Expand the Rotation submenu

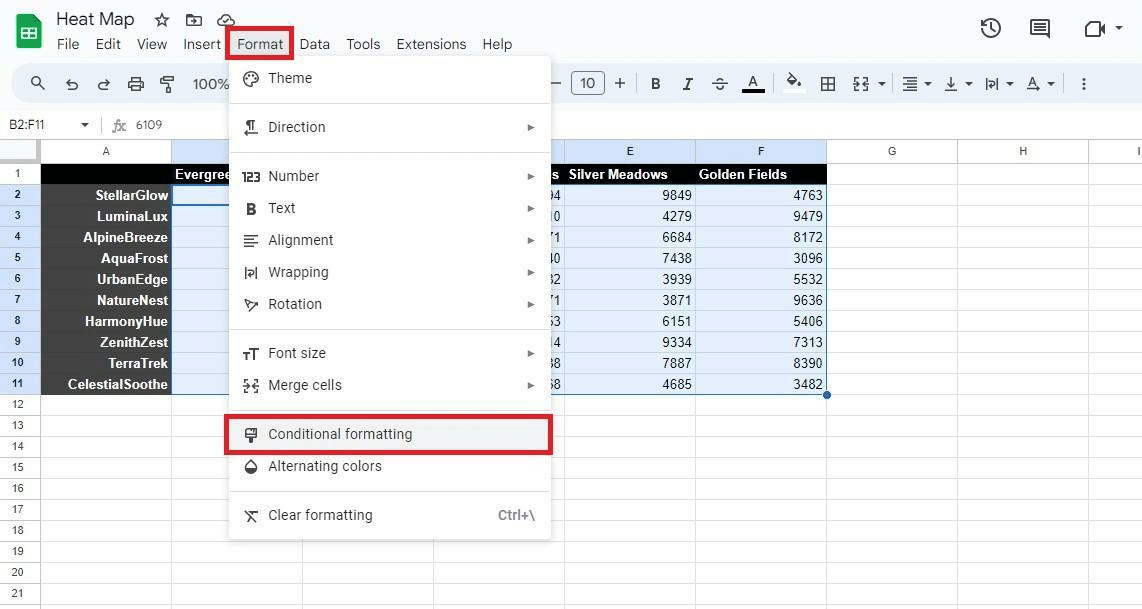point(390,304)
